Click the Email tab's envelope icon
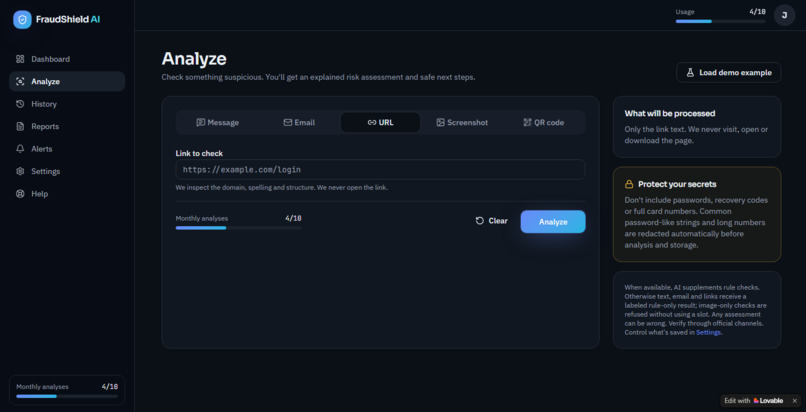806x412 pixels. tap(288, 123)
